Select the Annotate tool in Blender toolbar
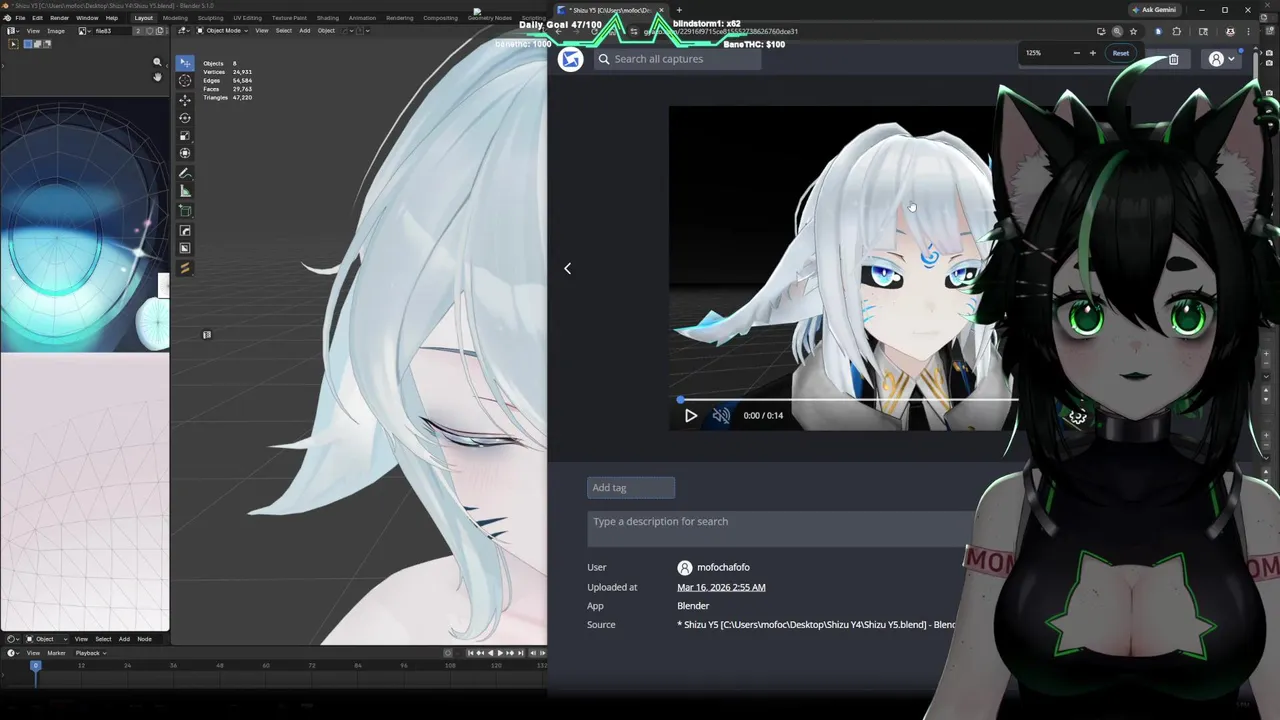This screenshot has width=1280, height=720. (x=185, y=173)
